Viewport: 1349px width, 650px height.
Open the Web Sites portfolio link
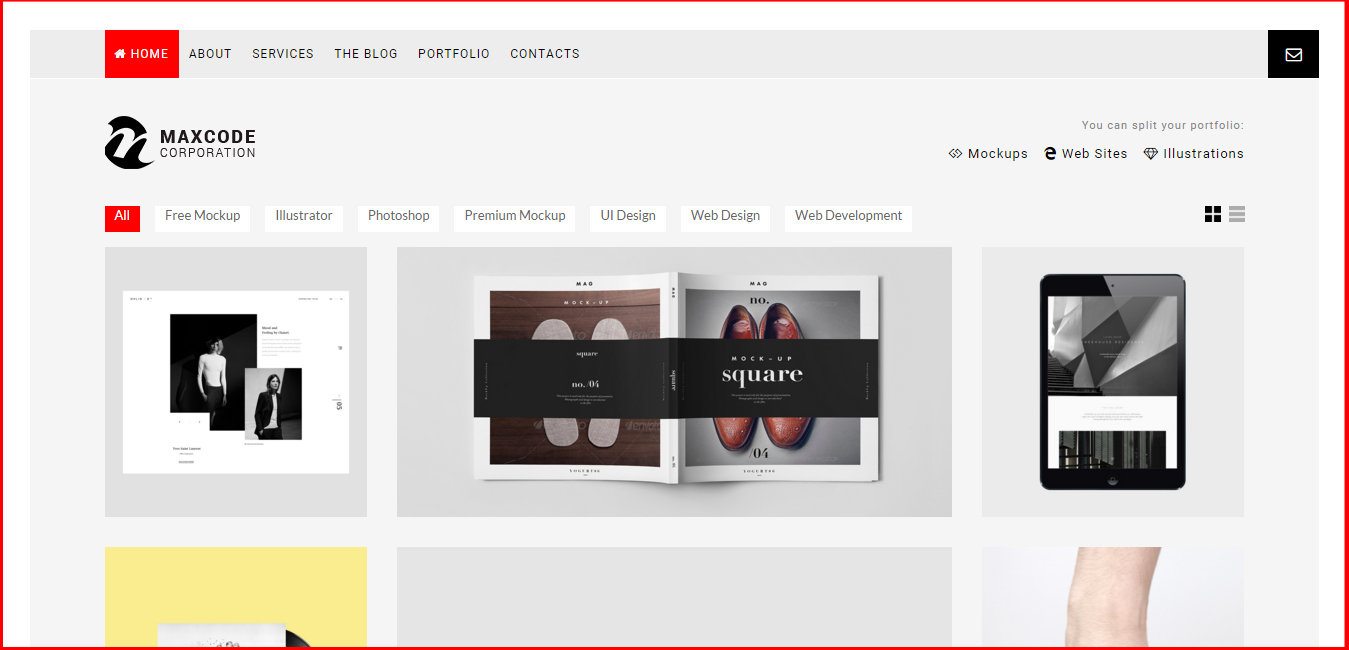[x=1086, y=154]
